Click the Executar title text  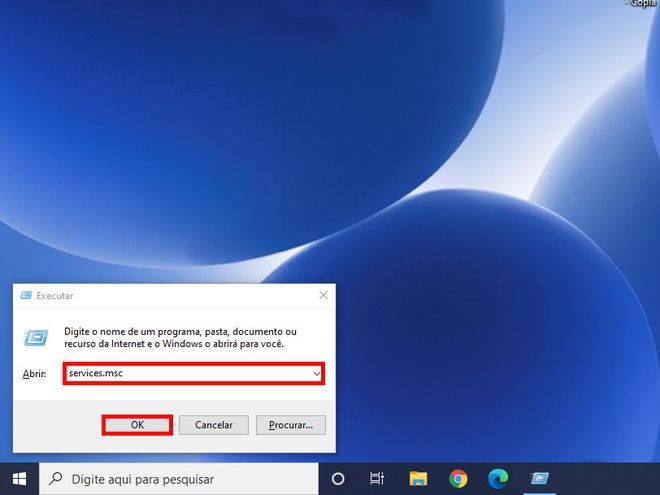[x=55, y=295]
